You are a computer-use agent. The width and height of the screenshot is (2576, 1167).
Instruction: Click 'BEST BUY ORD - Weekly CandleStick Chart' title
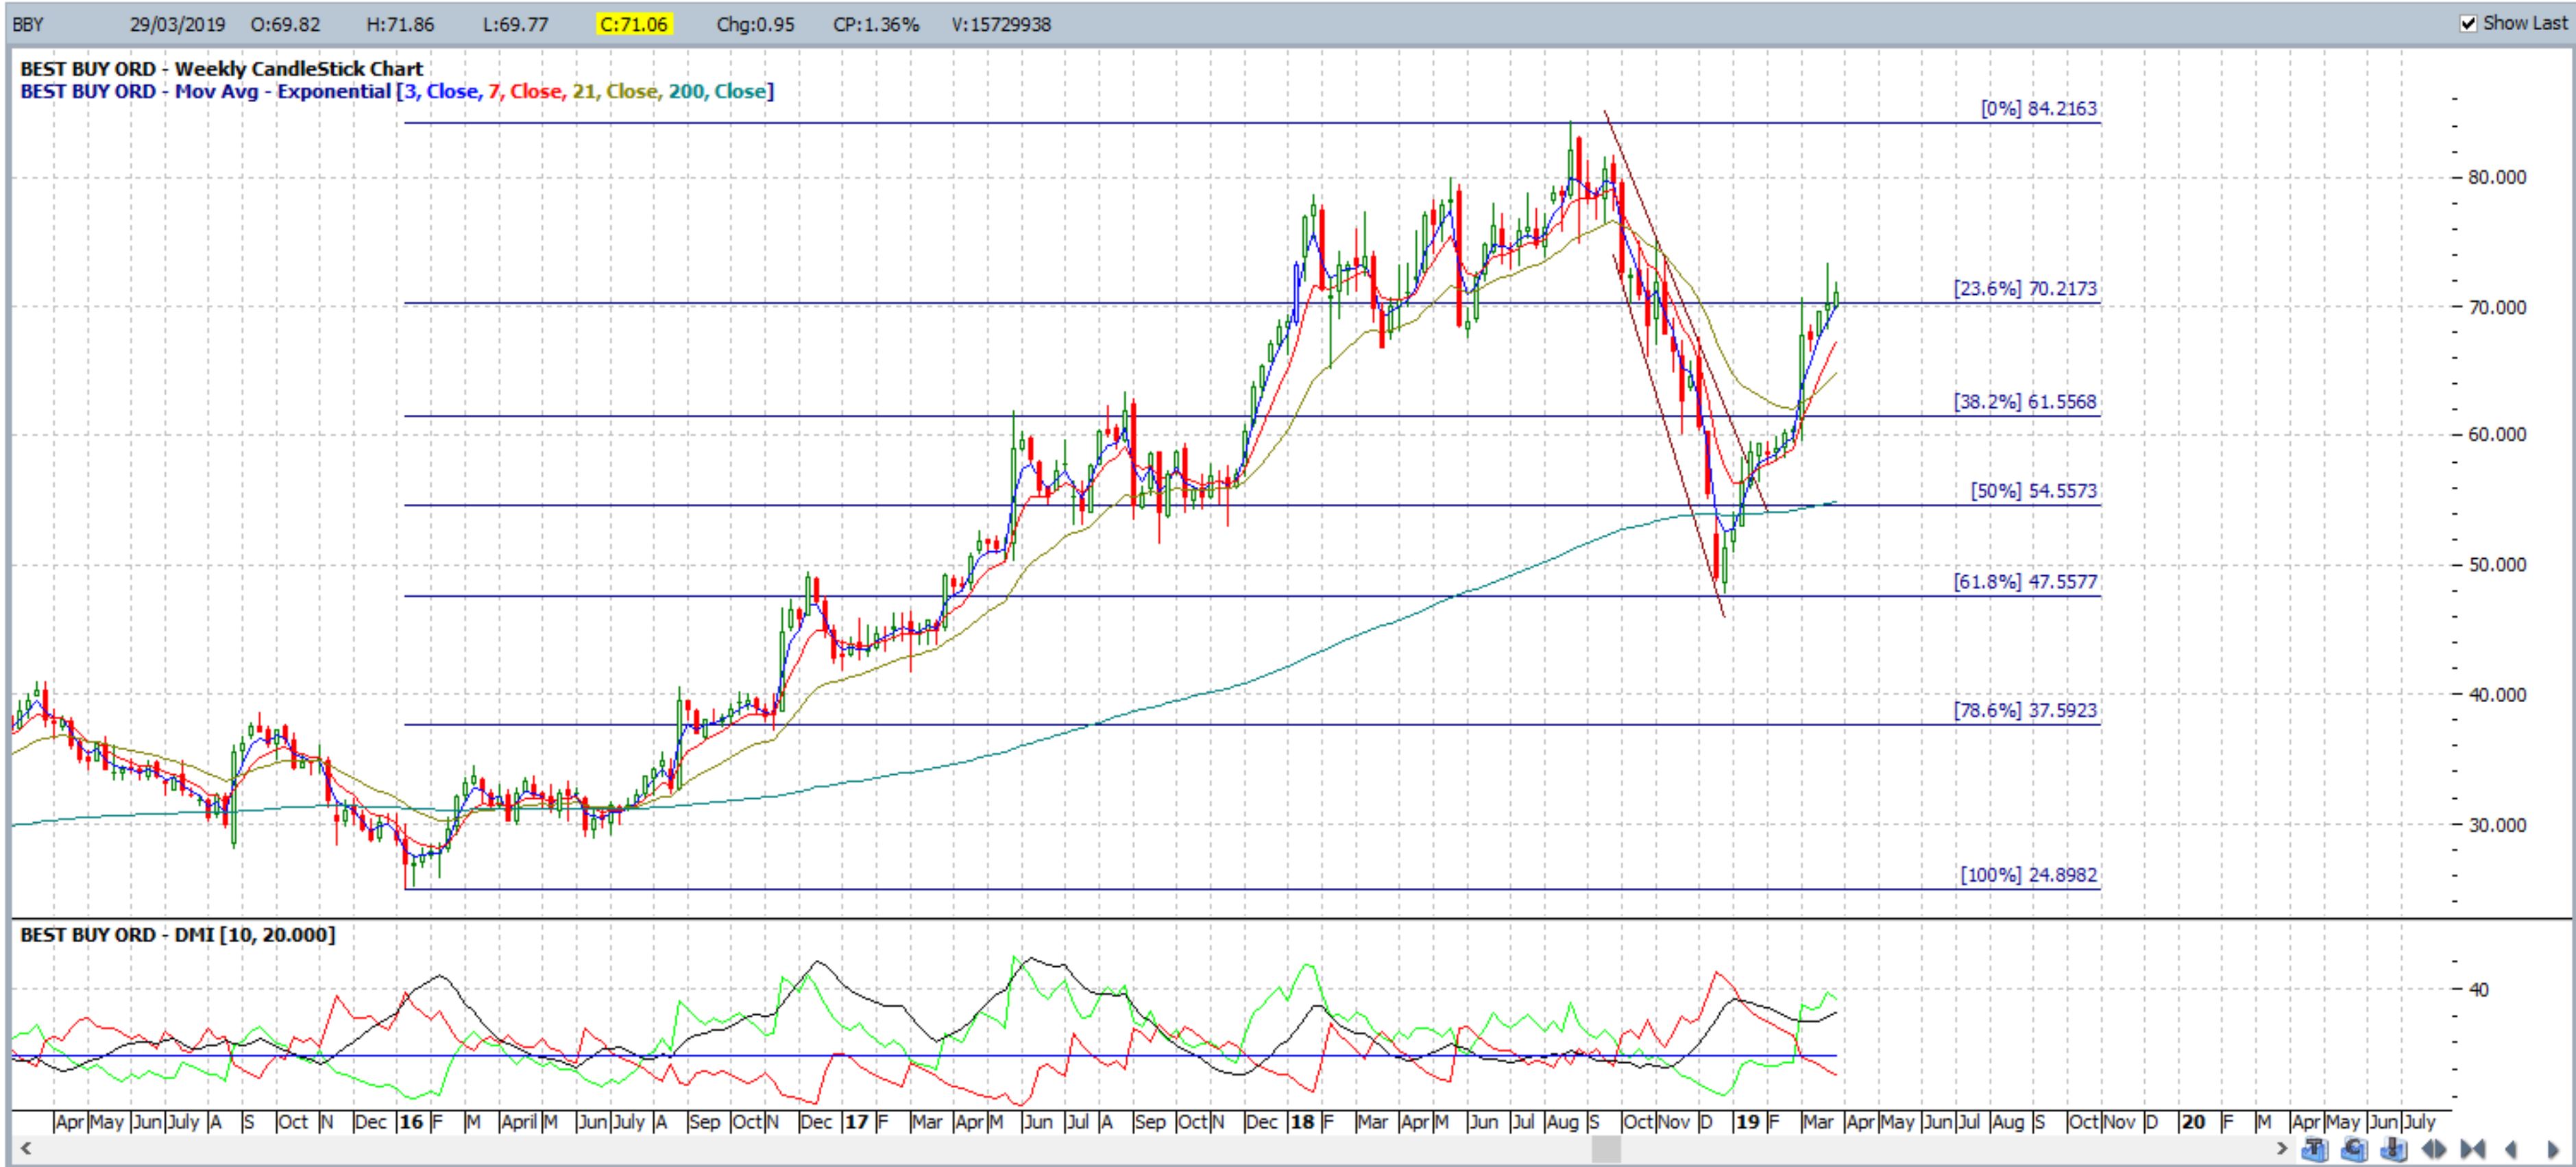click(x=222, y=69)
